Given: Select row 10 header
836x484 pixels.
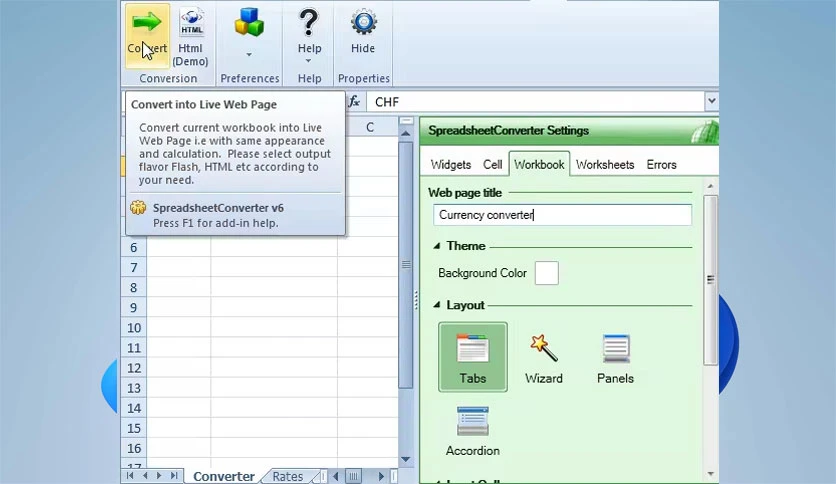Looking at the screenshot, I should coord(134,328).
